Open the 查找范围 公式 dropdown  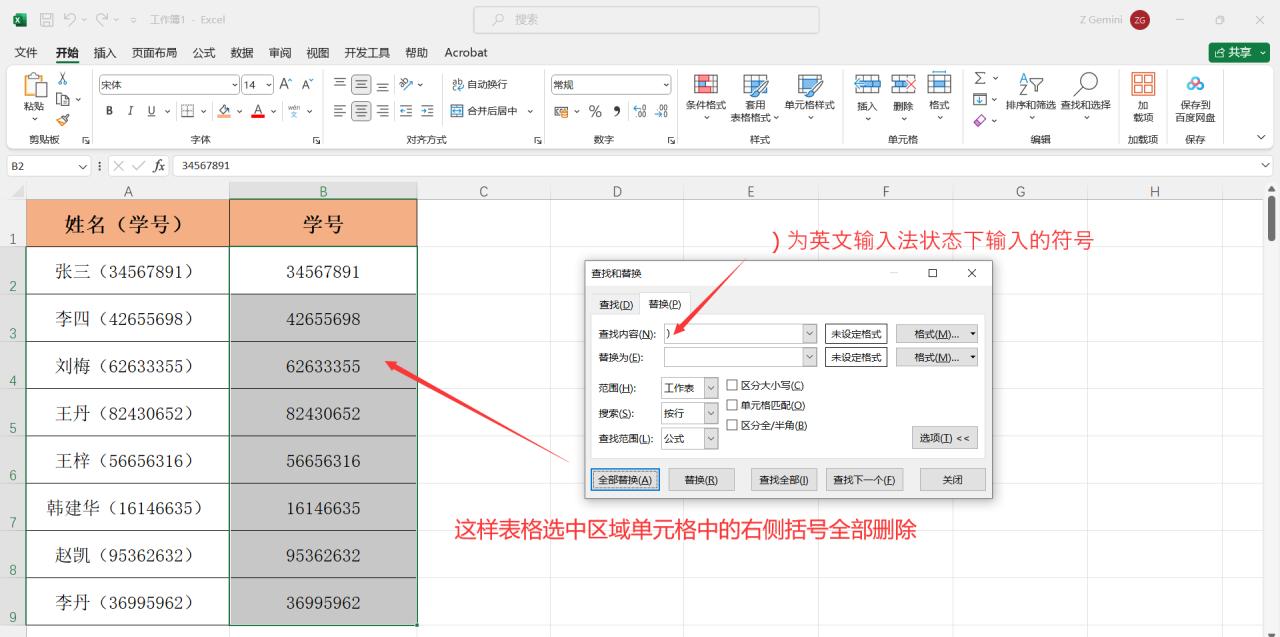[711, 438]
